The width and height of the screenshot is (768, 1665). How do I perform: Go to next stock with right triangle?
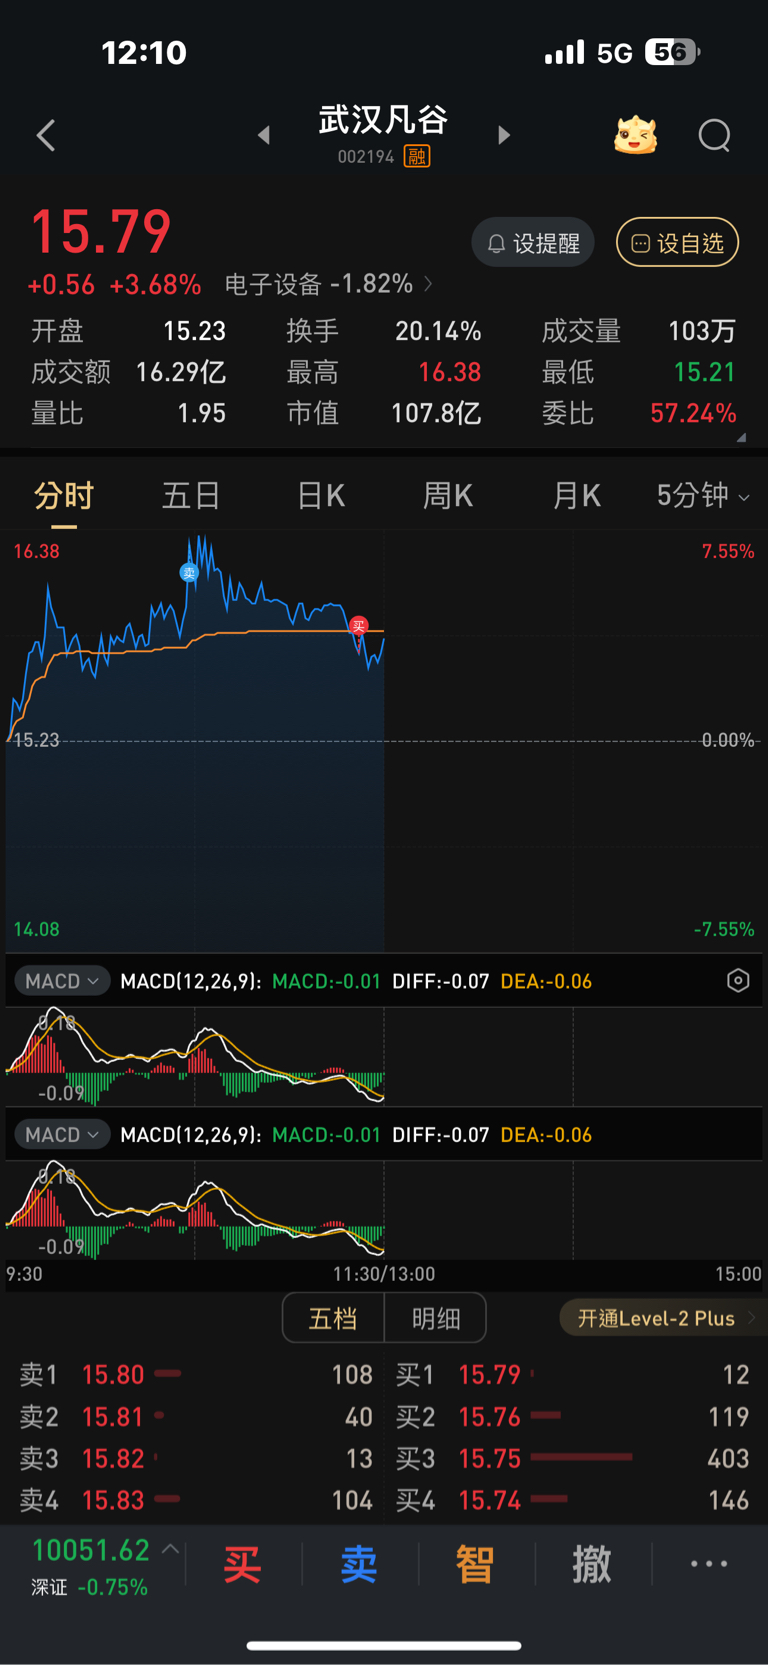coord(504,135)
